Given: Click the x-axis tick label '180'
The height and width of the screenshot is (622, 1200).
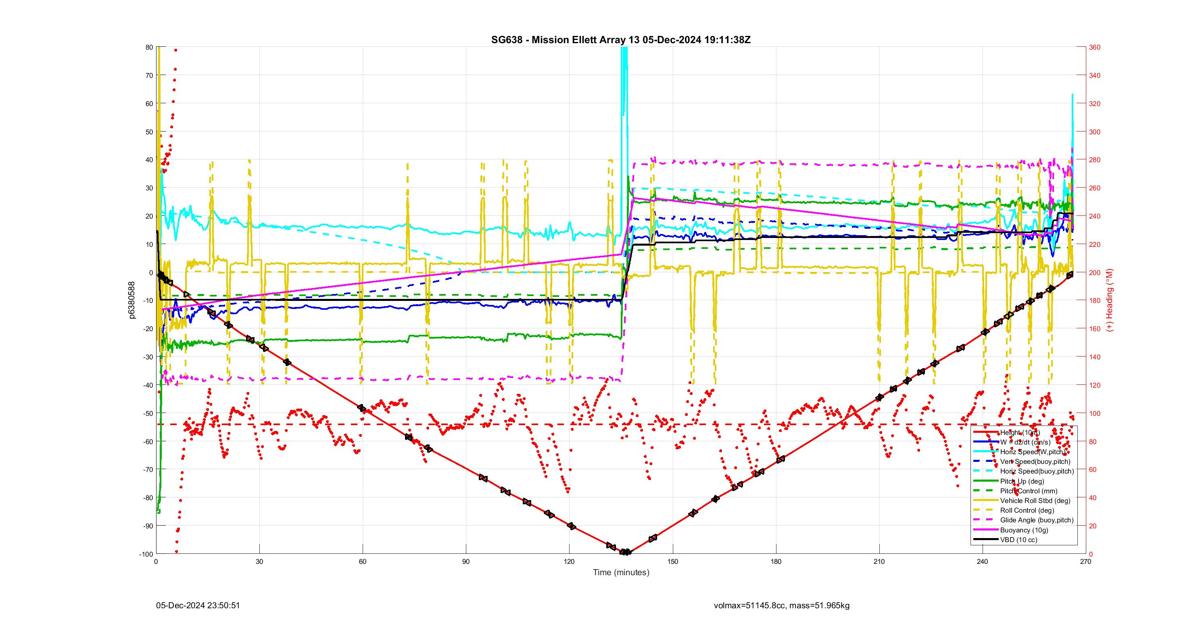Looking at the screenshot, I should click(x=776, y=562).
